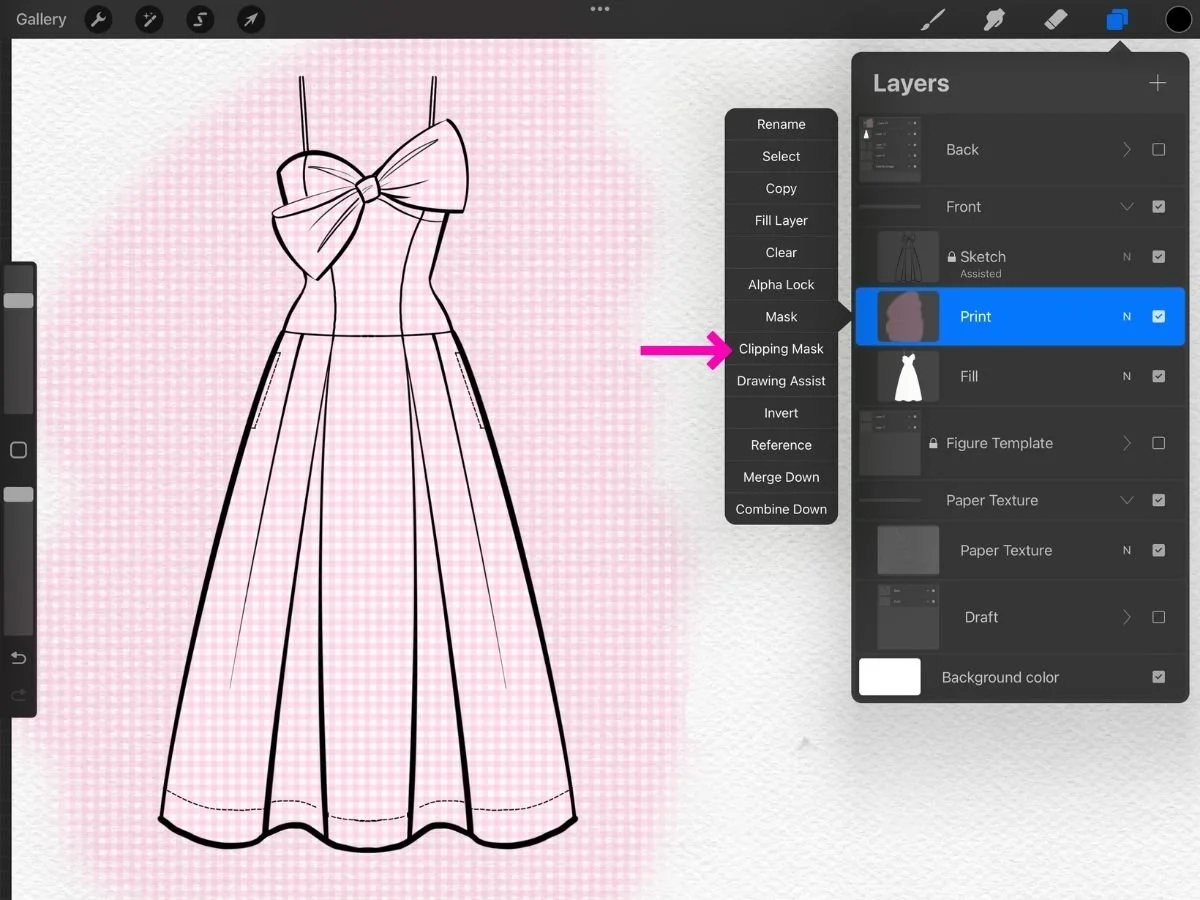Expand the Back group chevron

[x=1127, y=150]
